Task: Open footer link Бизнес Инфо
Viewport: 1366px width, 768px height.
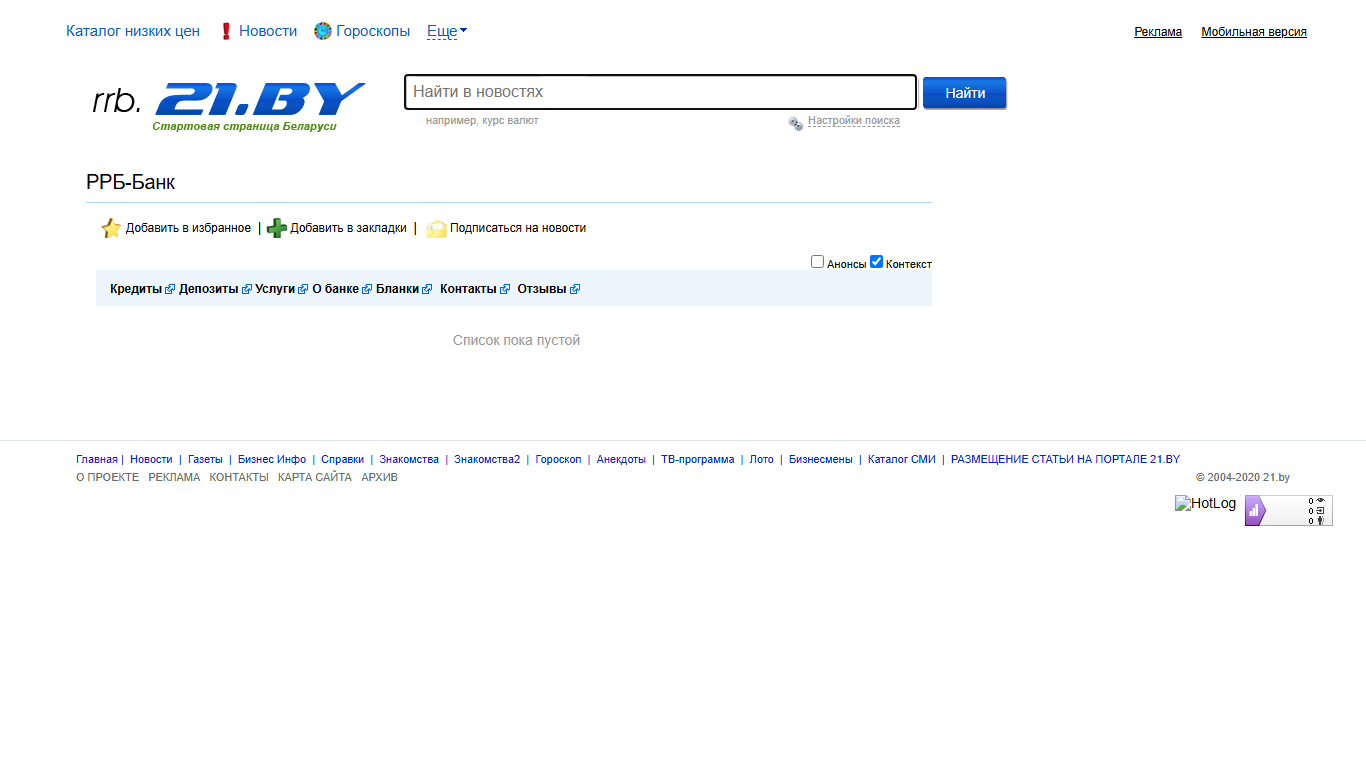Action: (272, 460)
